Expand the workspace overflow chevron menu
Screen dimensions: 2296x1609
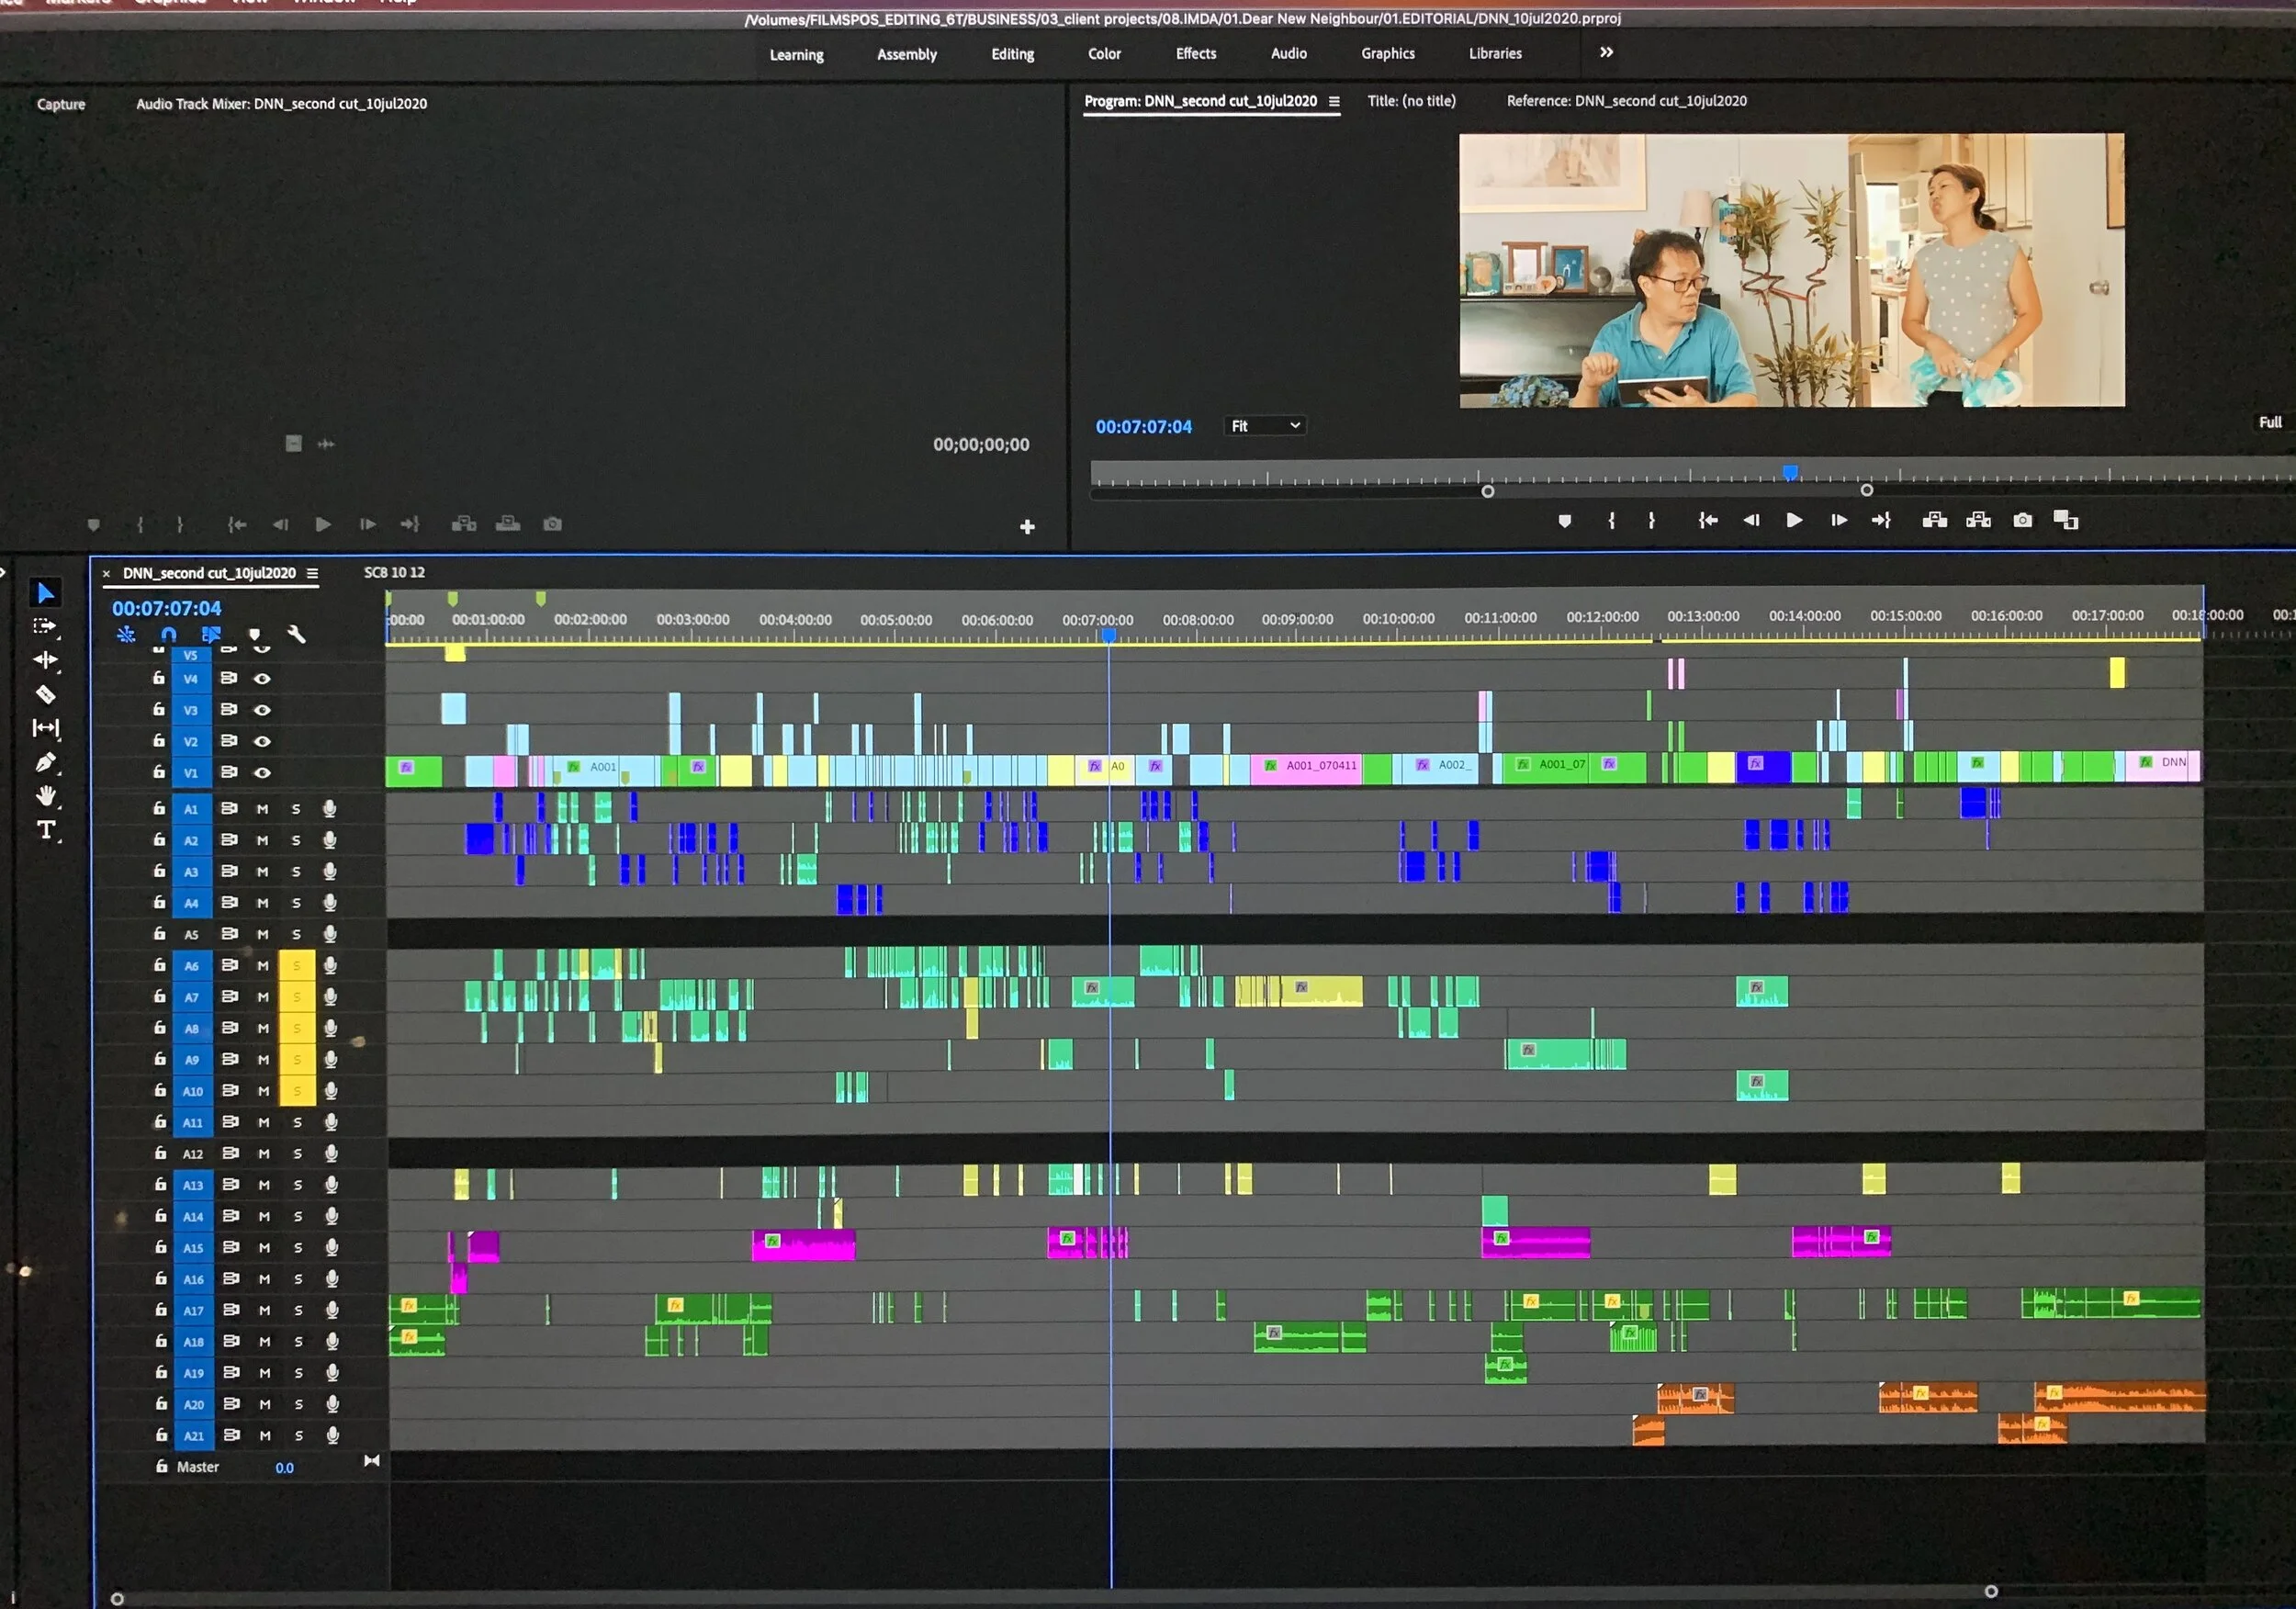[1606, 53]
